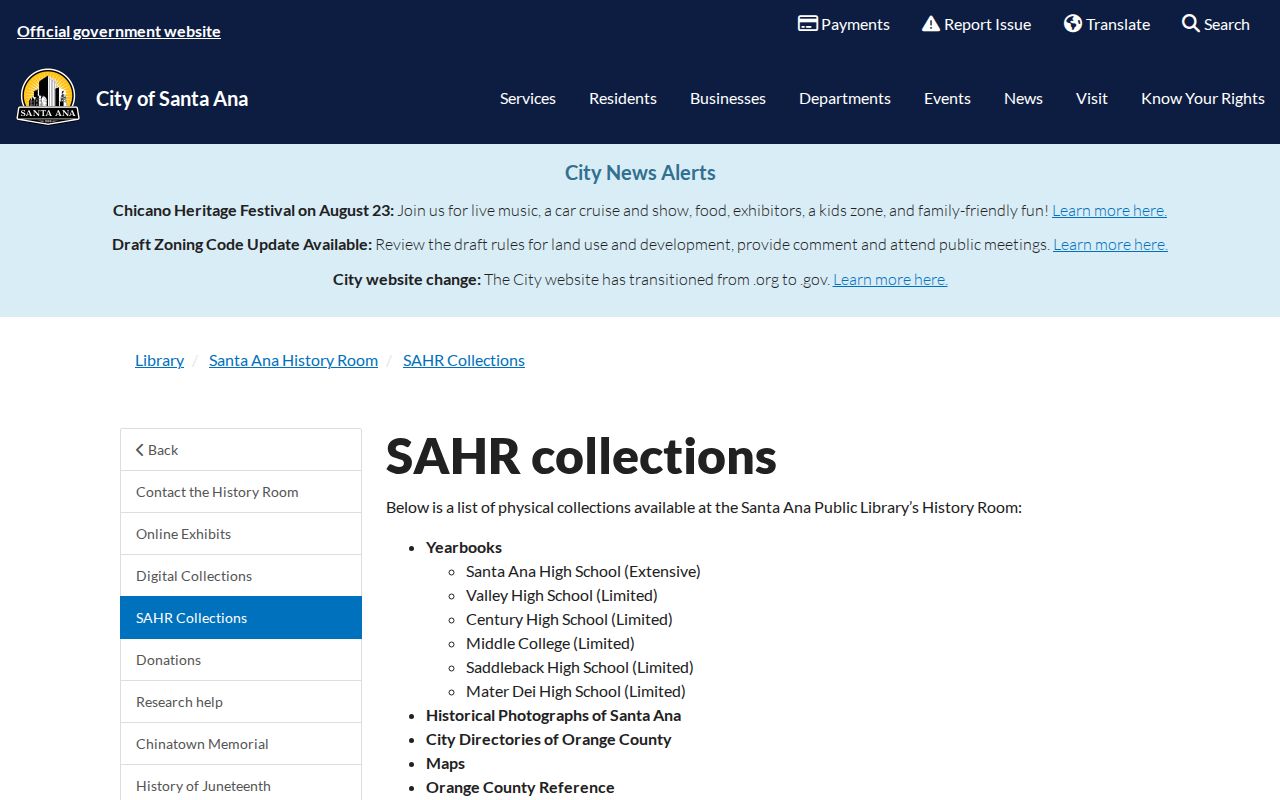Click 'City Directories of Orange County' entry
This screenshot has width=1280, height=800.
point(548,739)
